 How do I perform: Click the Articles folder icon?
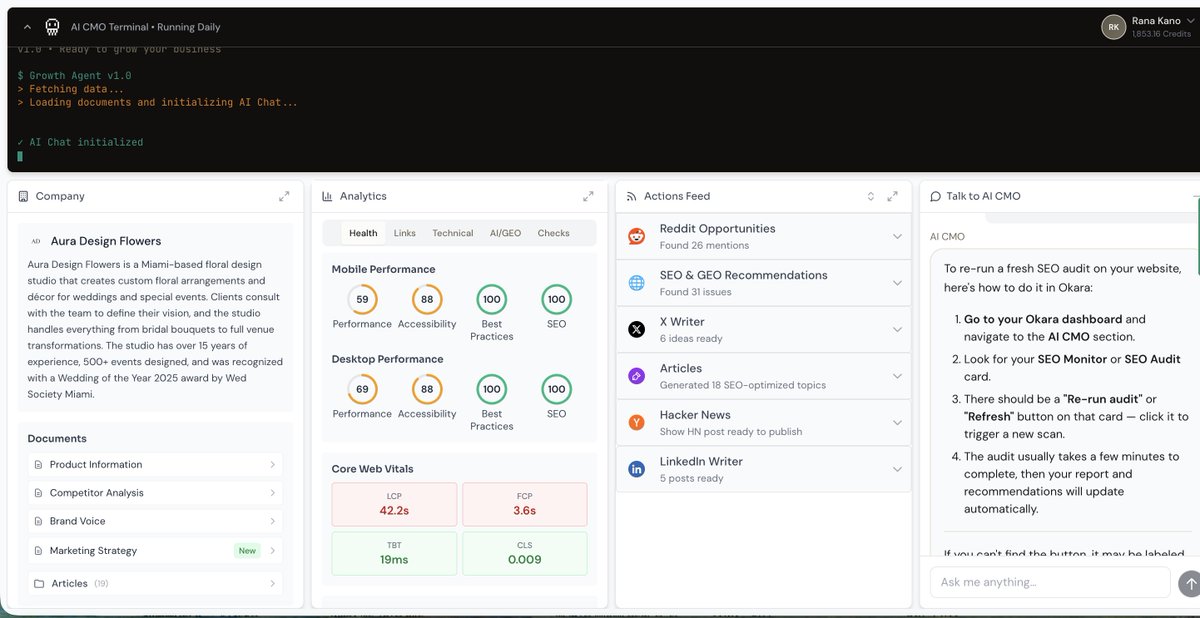tap(39, 583)
